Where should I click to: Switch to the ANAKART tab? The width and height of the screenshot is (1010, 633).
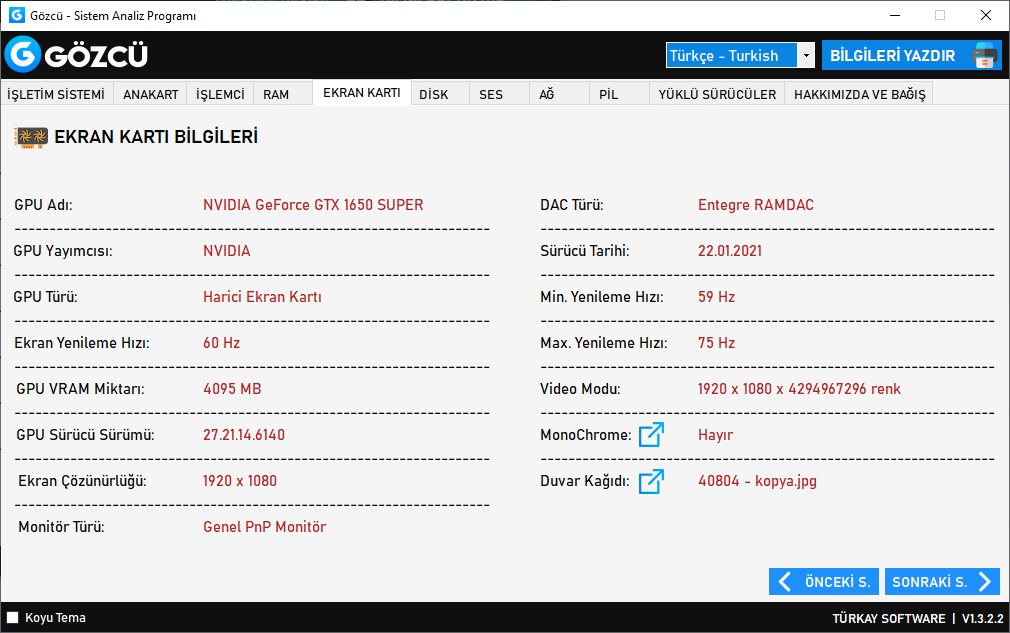(151, 94)
